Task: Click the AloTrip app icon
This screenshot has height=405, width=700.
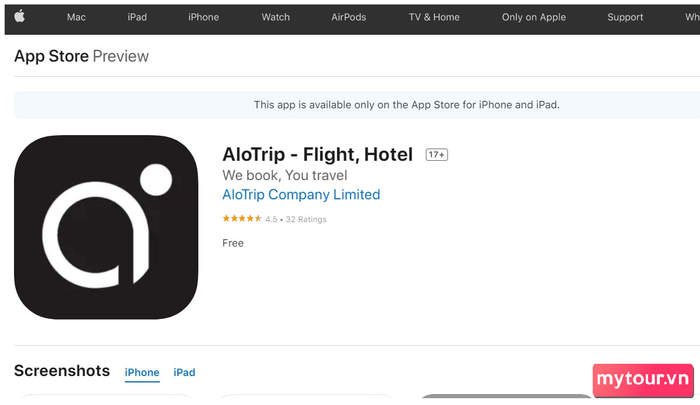Action: 106,227
